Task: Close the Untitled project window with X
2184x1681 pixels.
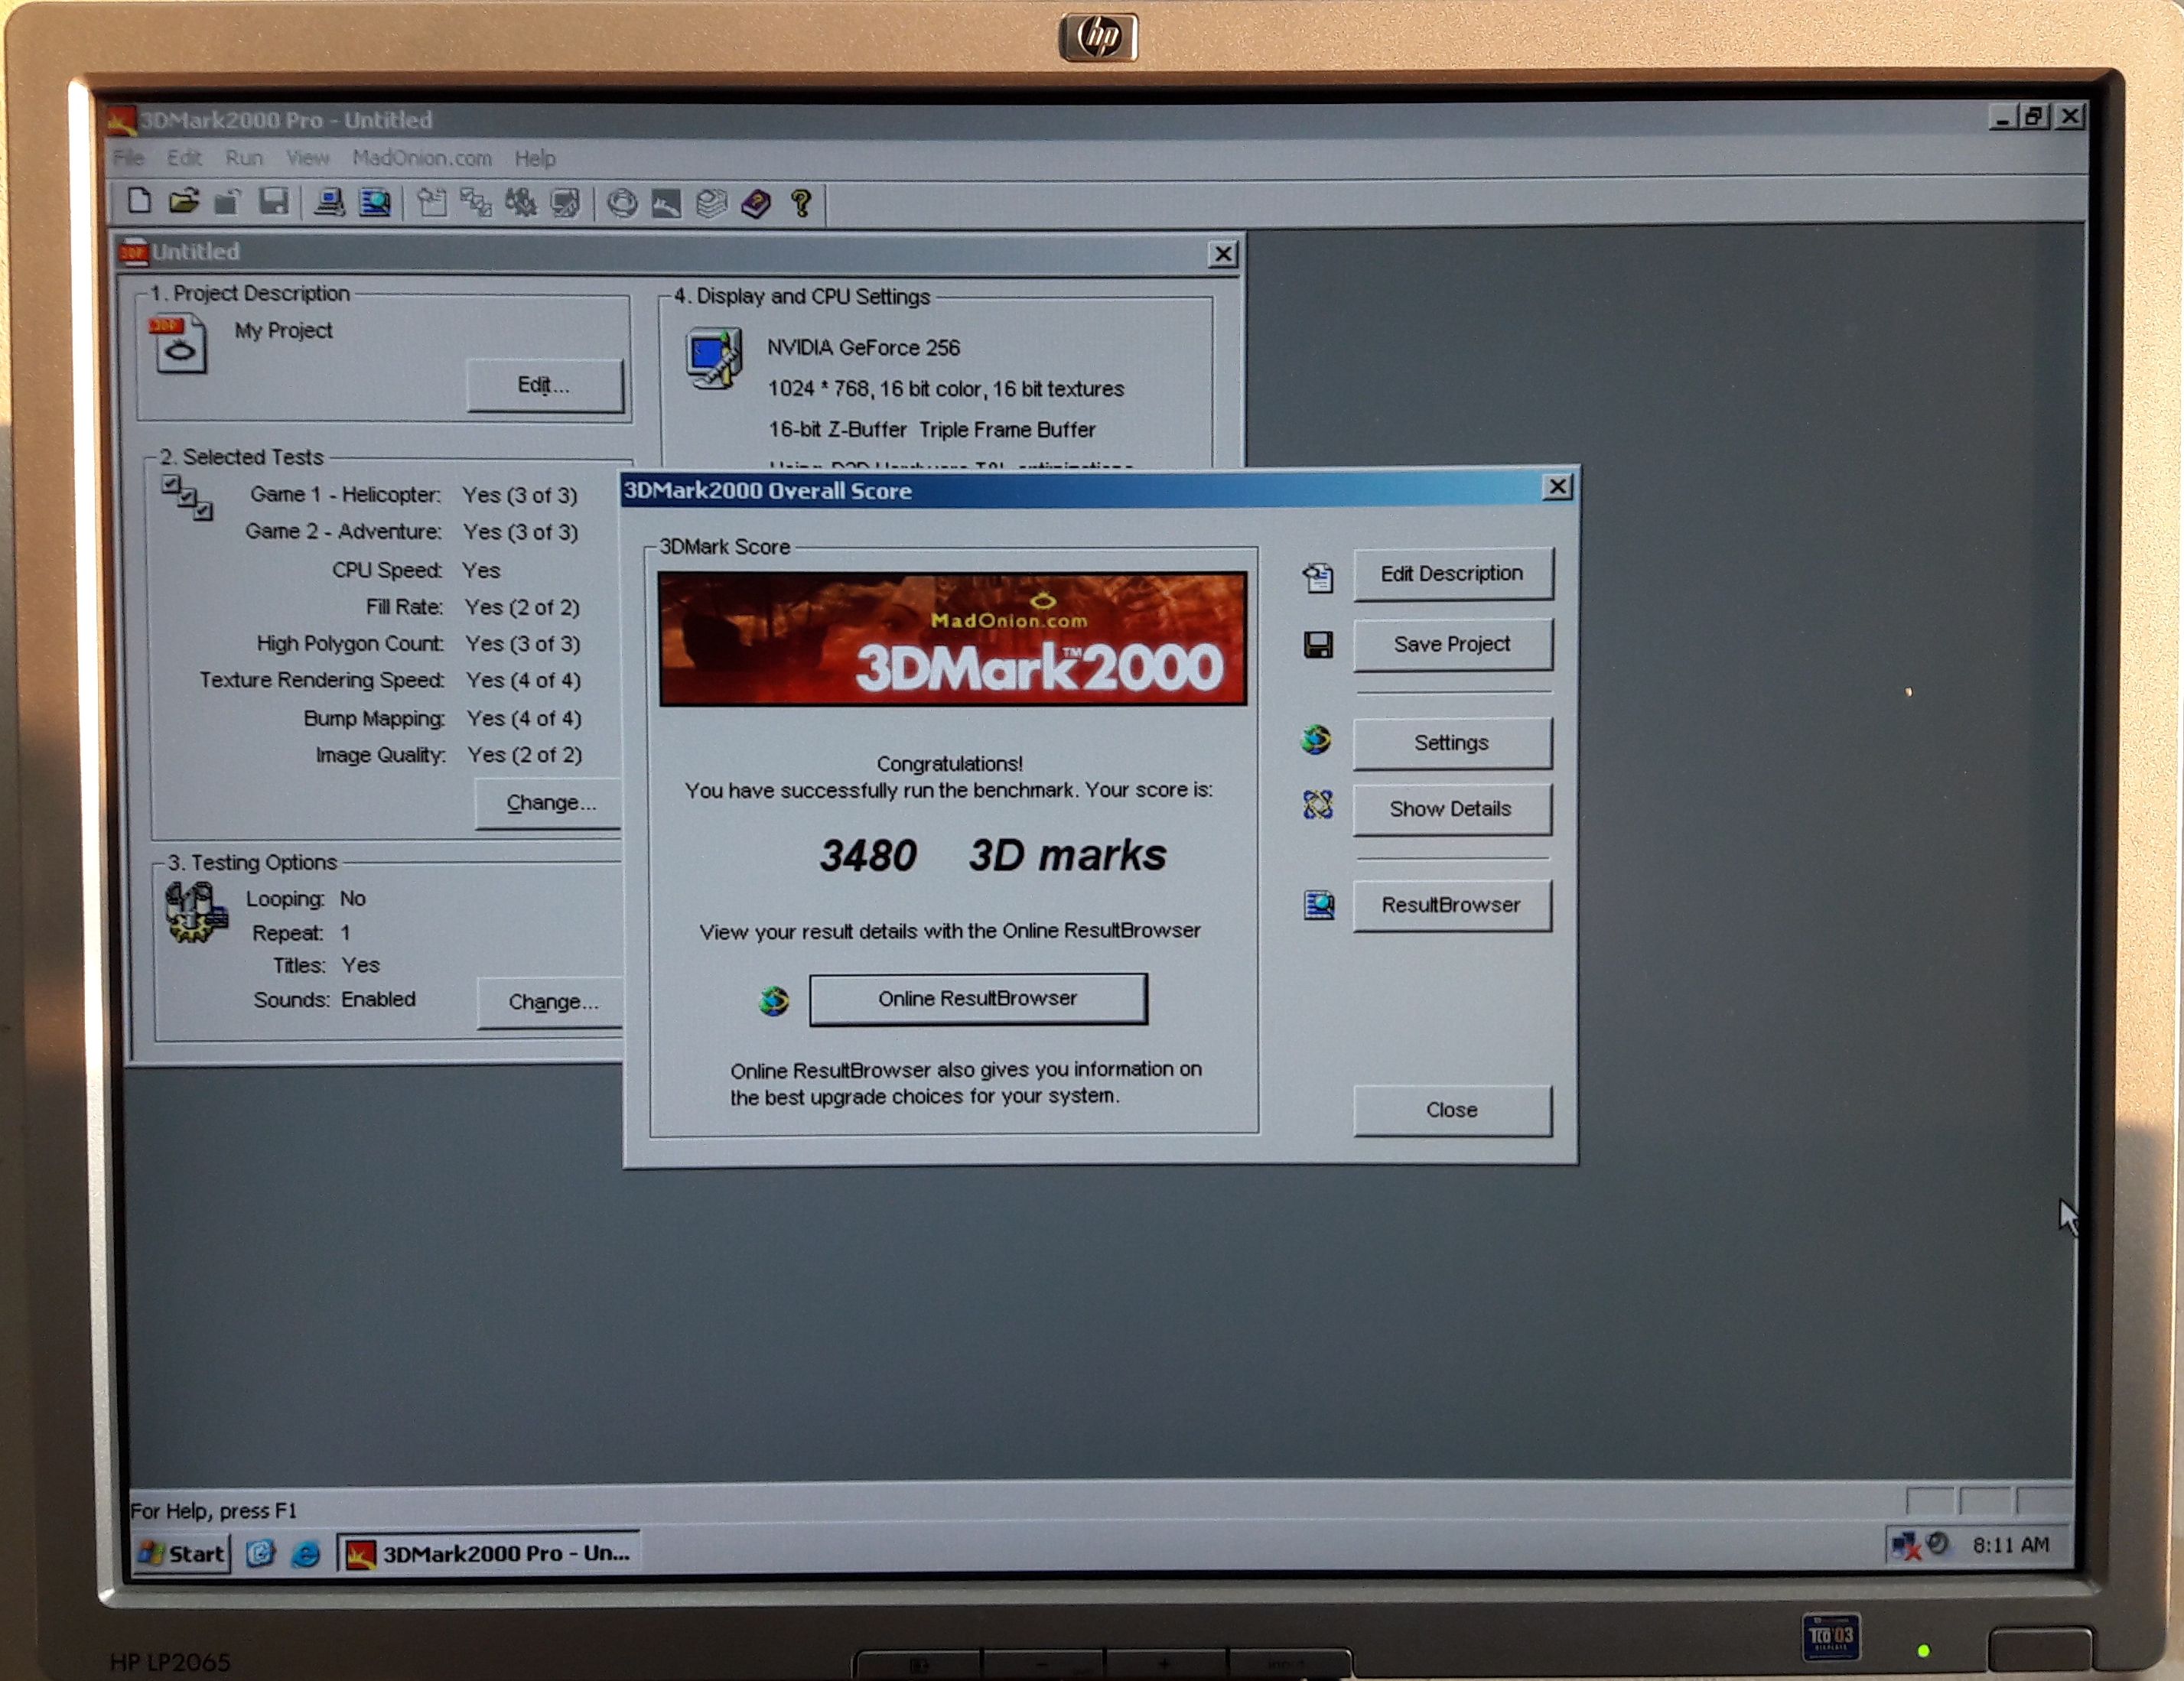Action: click(x=1222, y=254)
